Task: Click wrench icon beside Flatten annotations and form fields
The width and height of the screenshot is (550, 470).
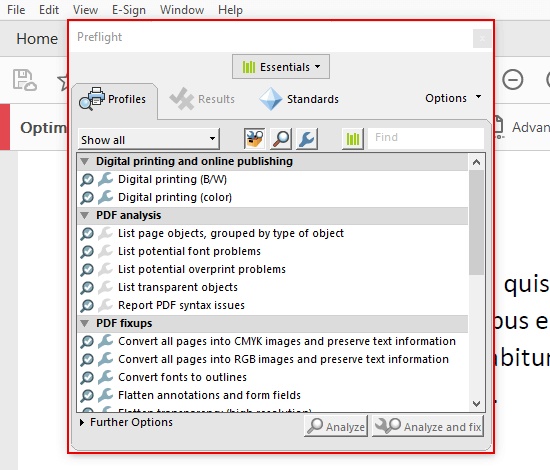Action: [x=105, y=395]
